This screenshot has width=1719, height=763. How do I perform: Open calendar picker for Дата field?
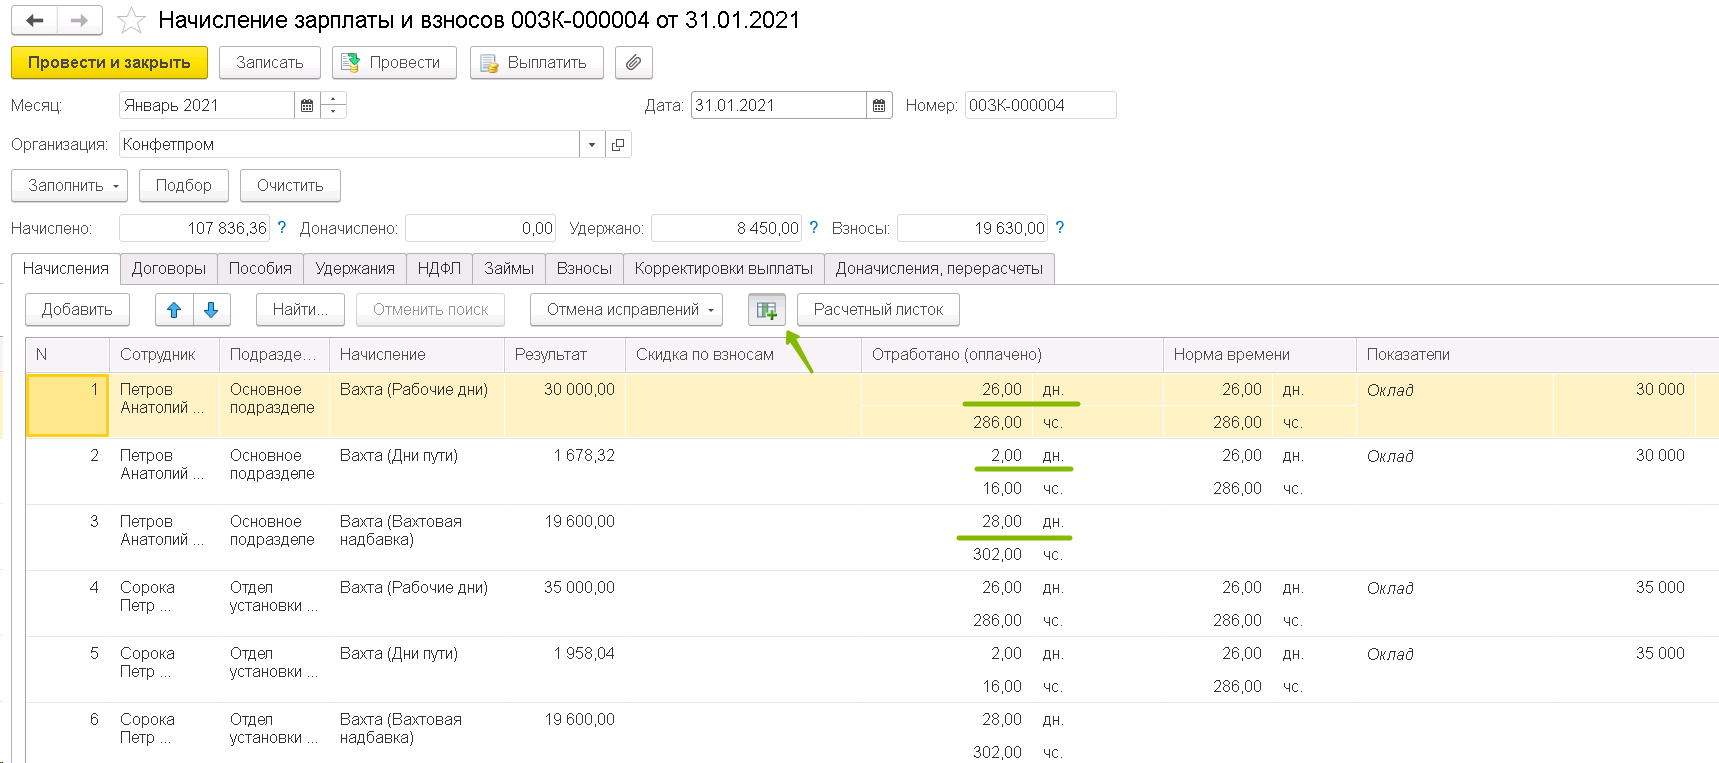[x=879, y=105]
